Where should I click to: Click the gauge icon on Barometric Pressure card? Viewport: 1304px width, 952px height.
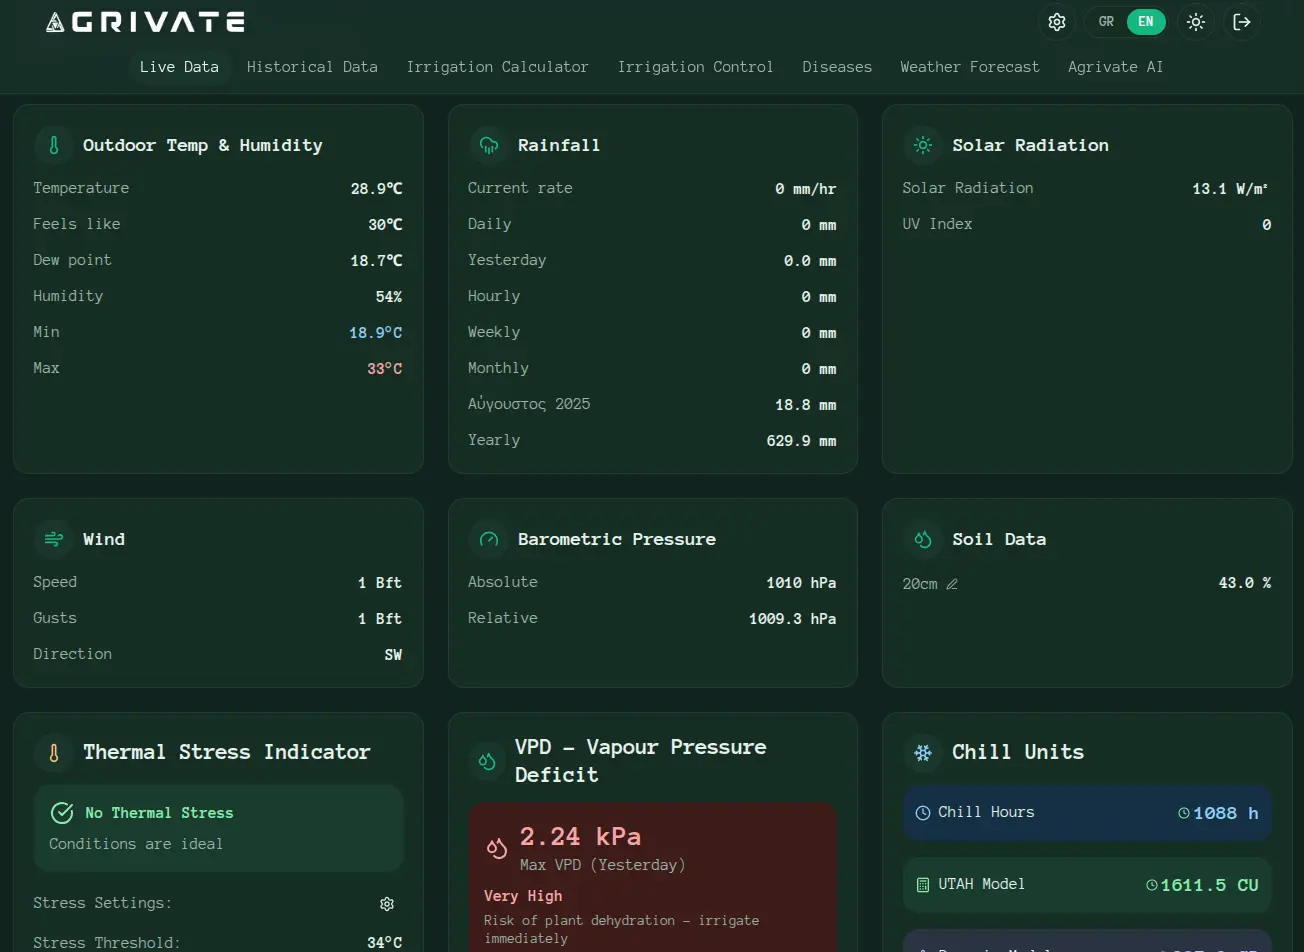489,539
